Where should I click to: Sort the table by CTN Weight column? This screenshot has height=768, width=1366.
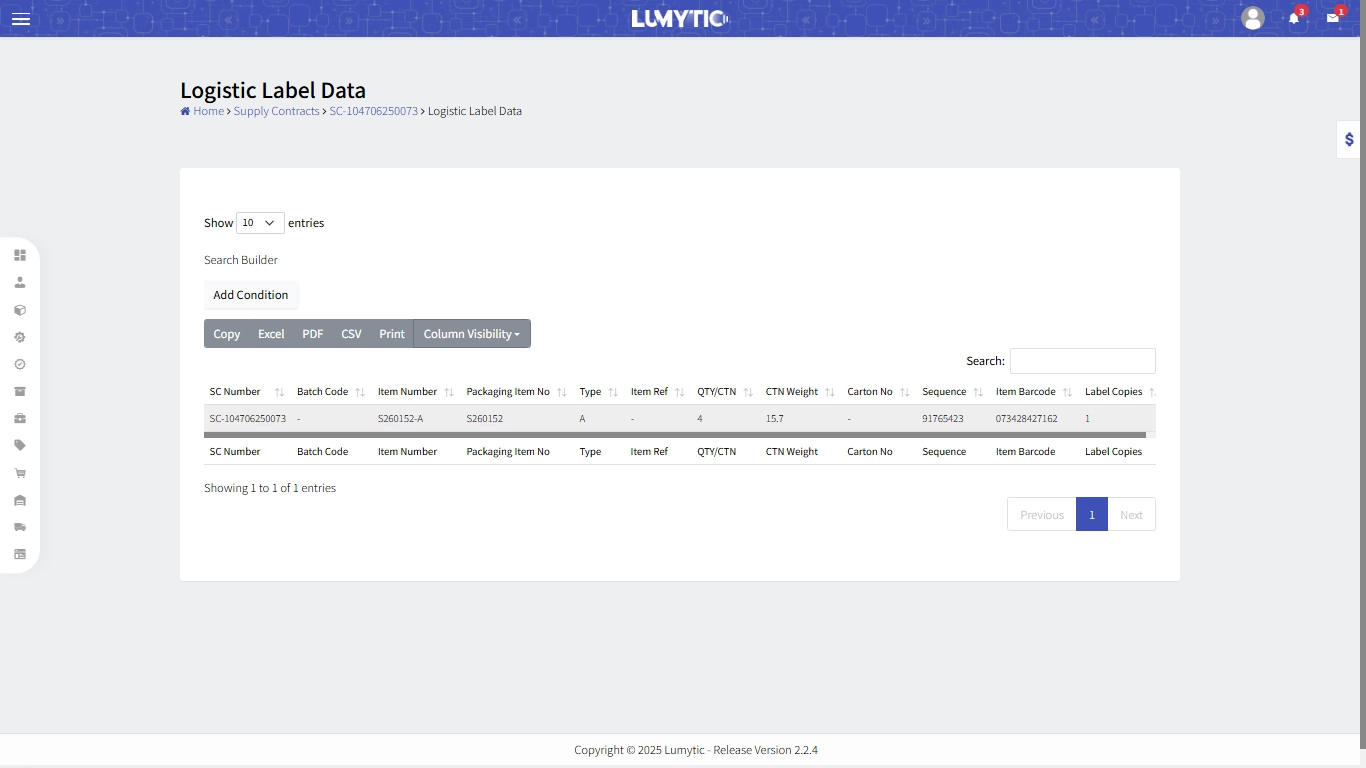791,392
